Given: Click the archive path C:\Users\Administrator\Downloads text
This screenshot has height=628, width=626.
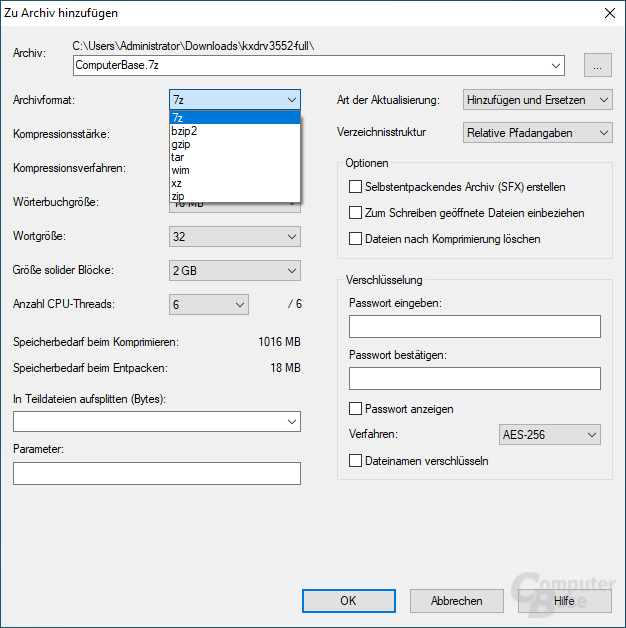Looking at the screenshot, I should tap(193, 46).
